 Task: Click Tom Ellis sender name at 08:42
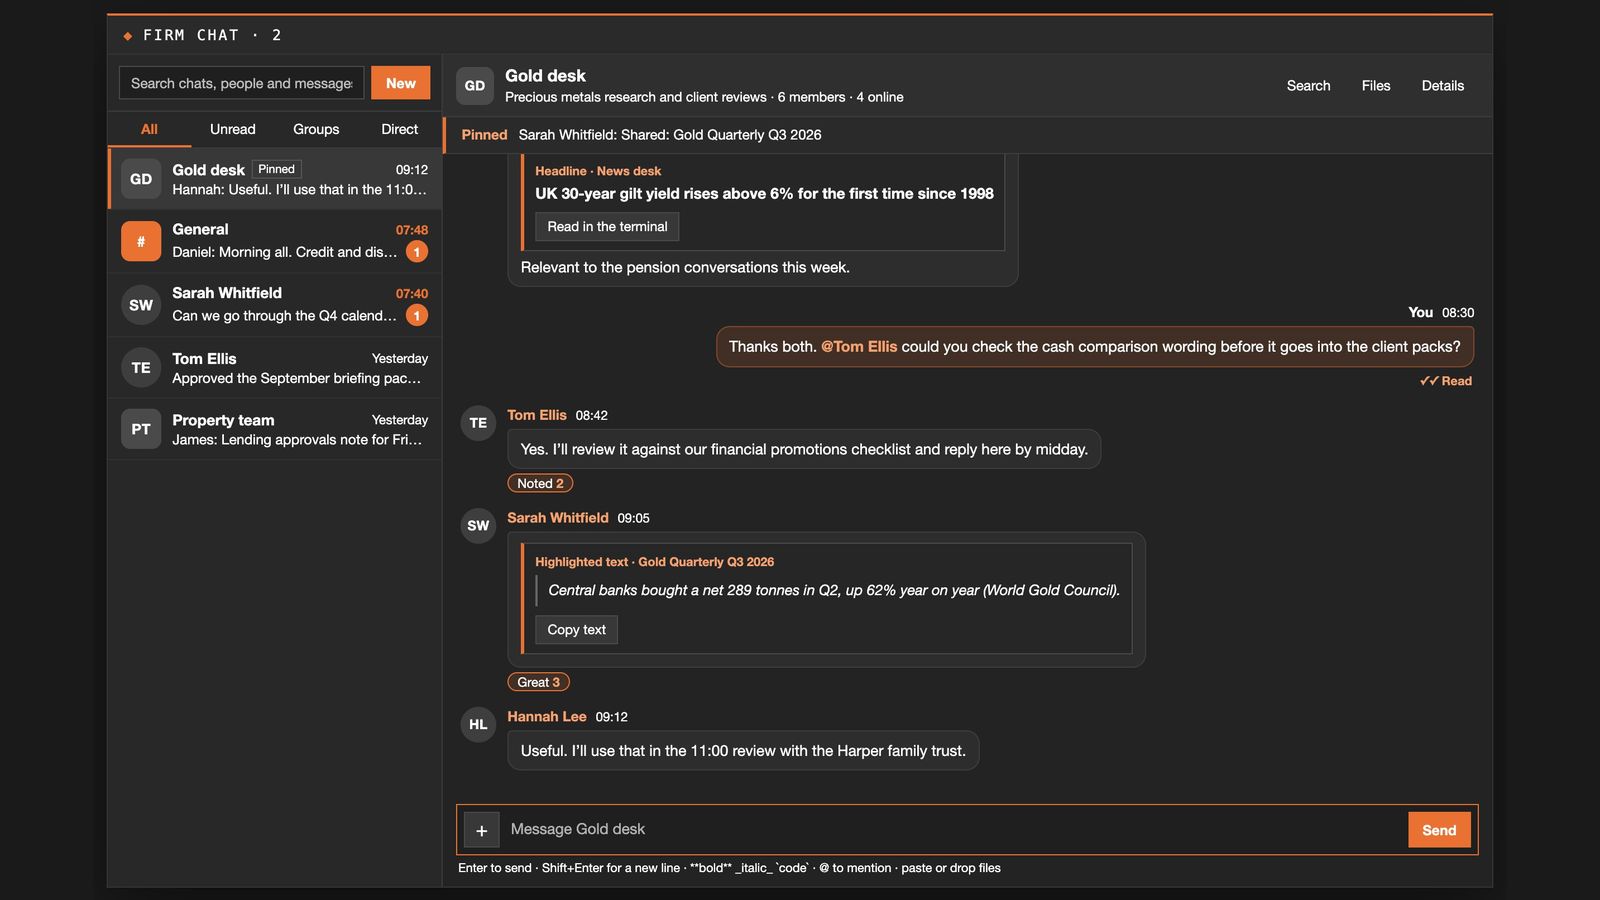tap(537, 415)
